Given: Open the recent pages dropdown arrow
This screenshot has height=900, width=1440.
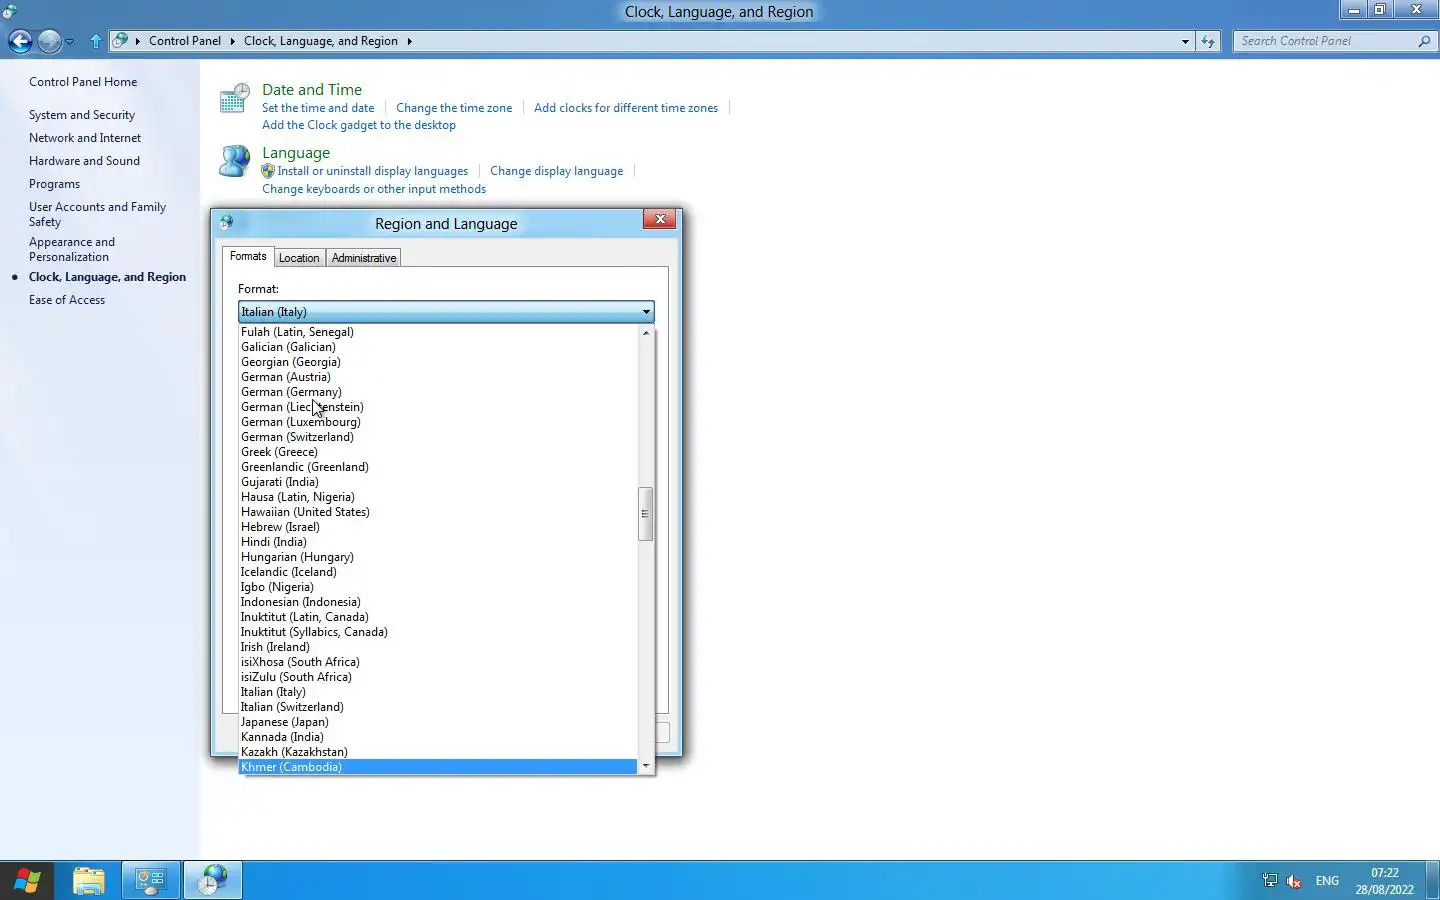Looking at the screenshot, I should 69,42.
